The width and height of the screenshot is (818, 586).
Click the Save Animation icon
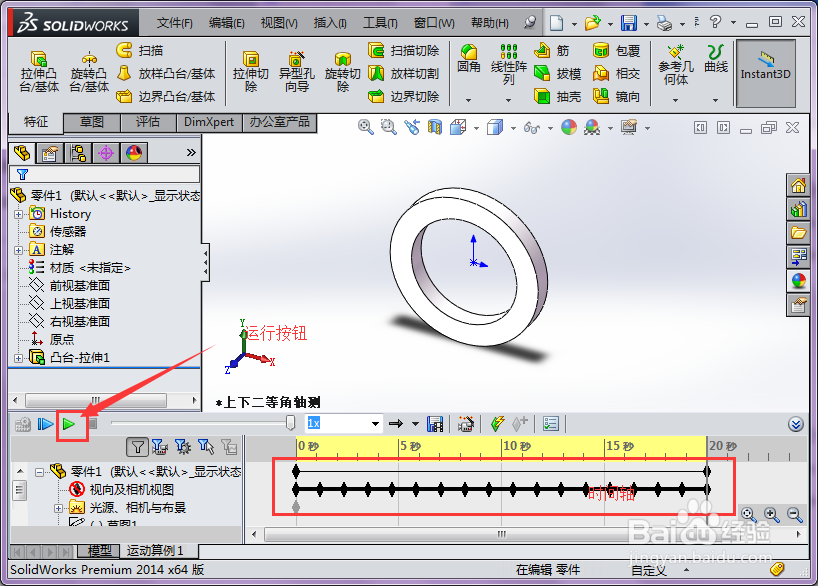pos(435,424)
